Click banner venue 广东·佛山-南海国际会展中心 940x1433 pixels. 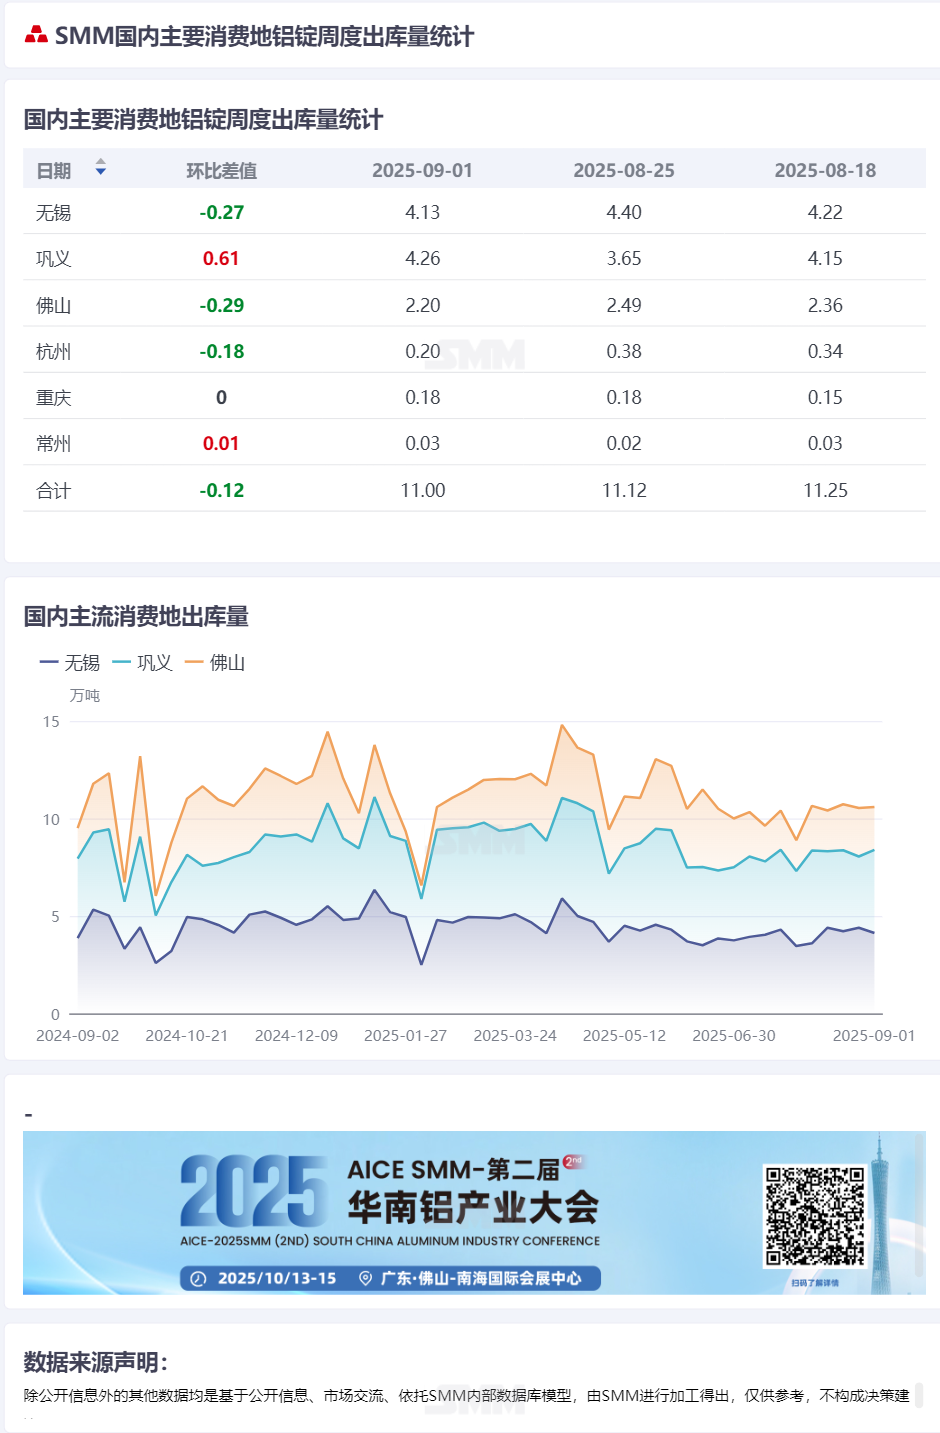pyautogui.click(x=481, y=1278)
